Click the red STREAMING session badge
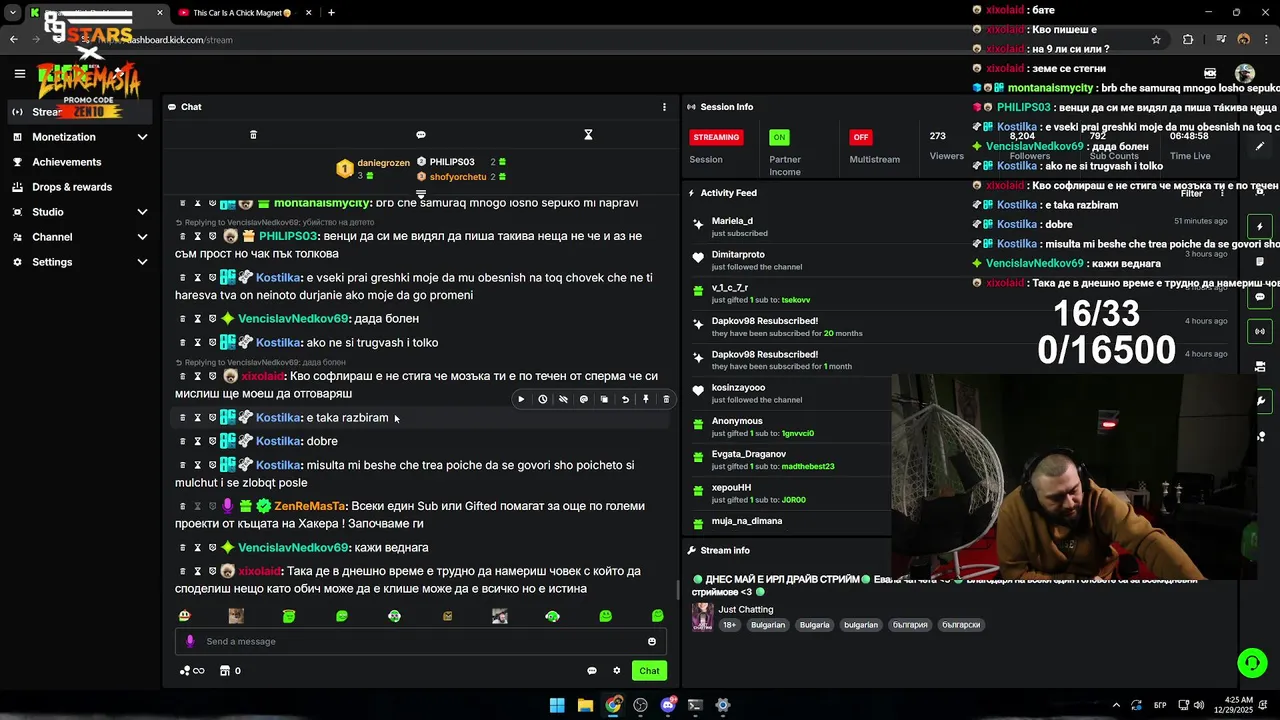Screen dimensions: 1280x720 pos(716,137)
